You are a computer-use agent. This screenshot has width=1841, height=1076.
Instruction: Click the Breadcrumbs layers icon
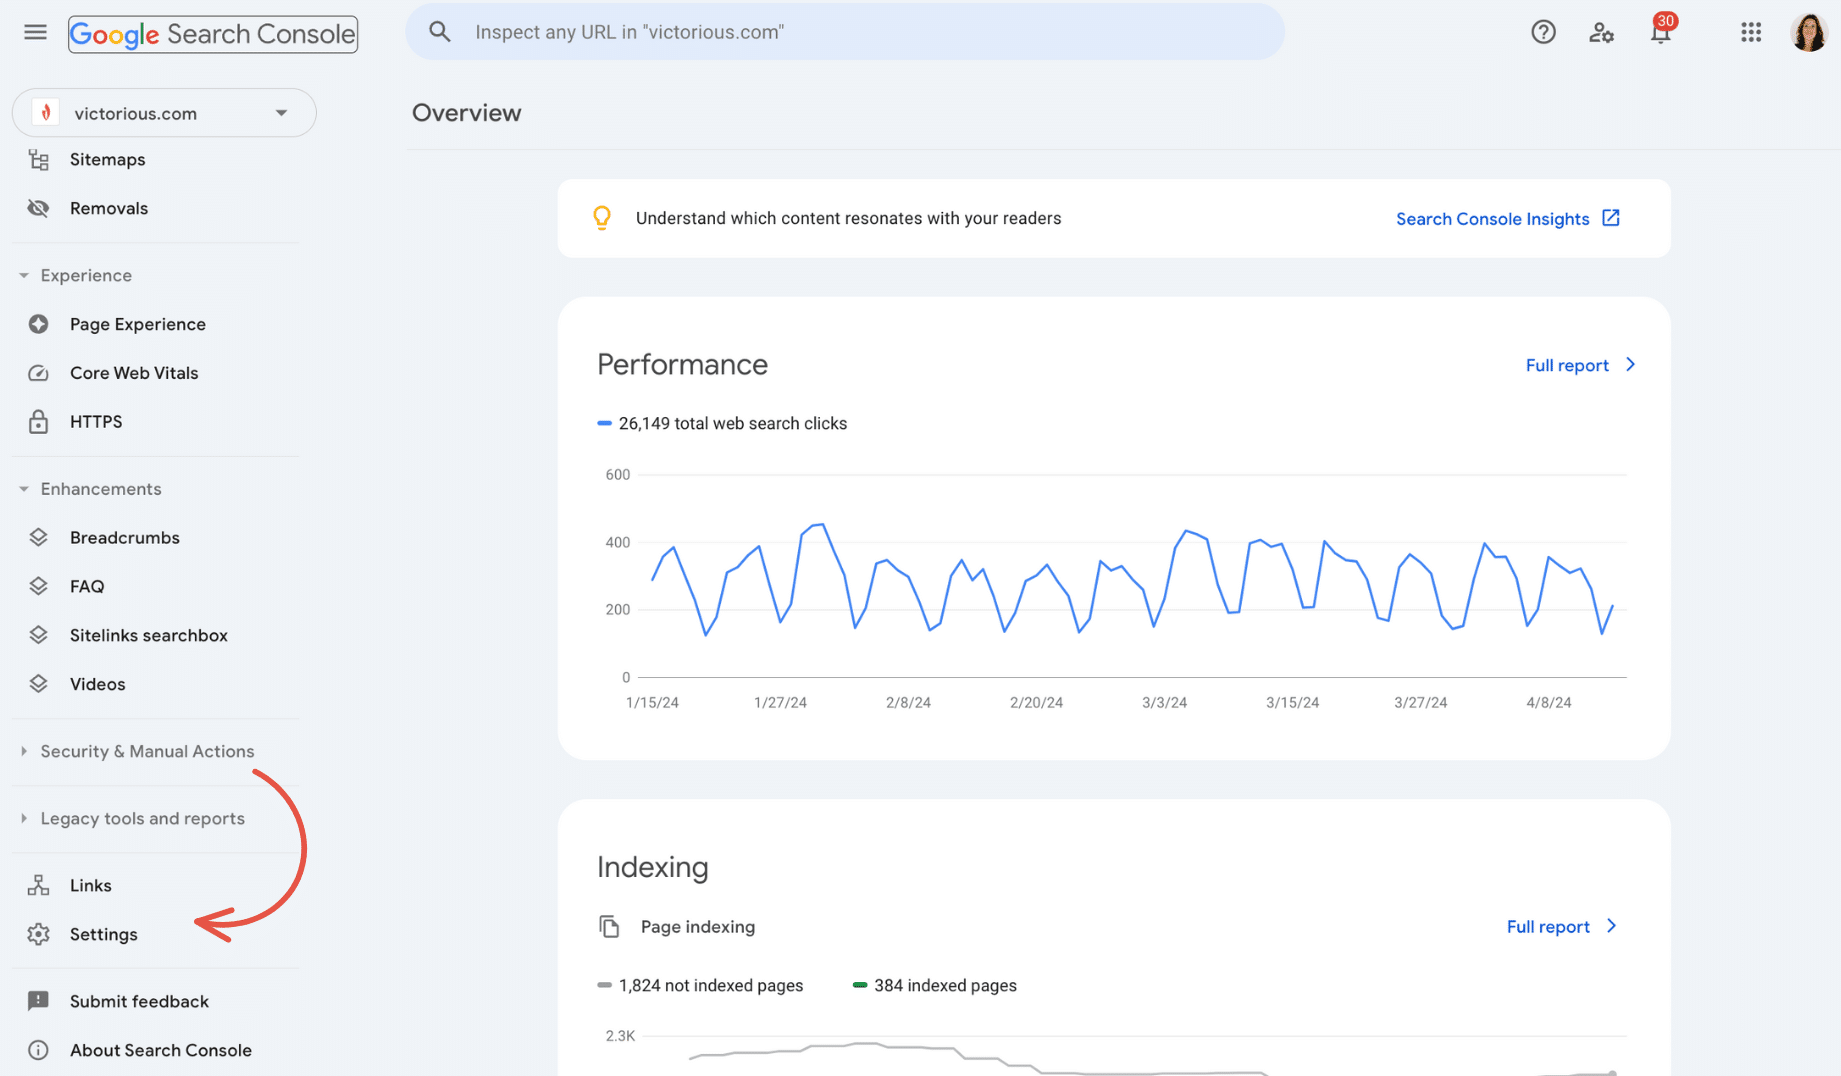click(39, 537)
